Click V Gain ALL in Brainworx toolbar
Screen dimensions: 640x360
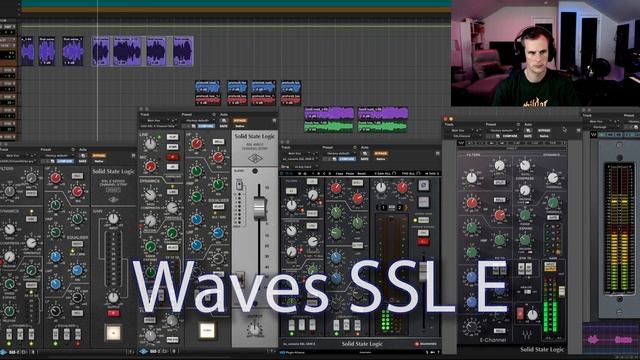(x=384, y=173)
